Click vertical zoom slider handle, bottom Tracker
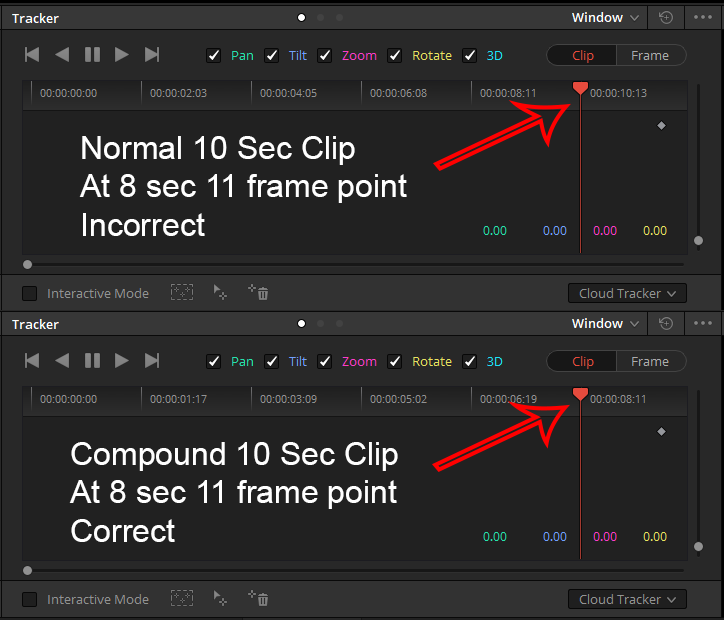 (699, 547)
